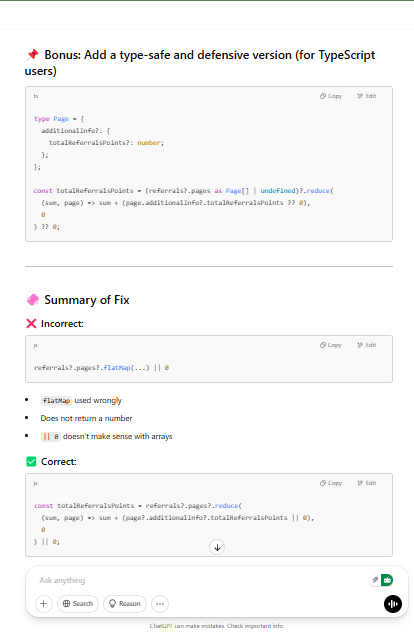Click the inline || 0 code chip

point(51,436)
